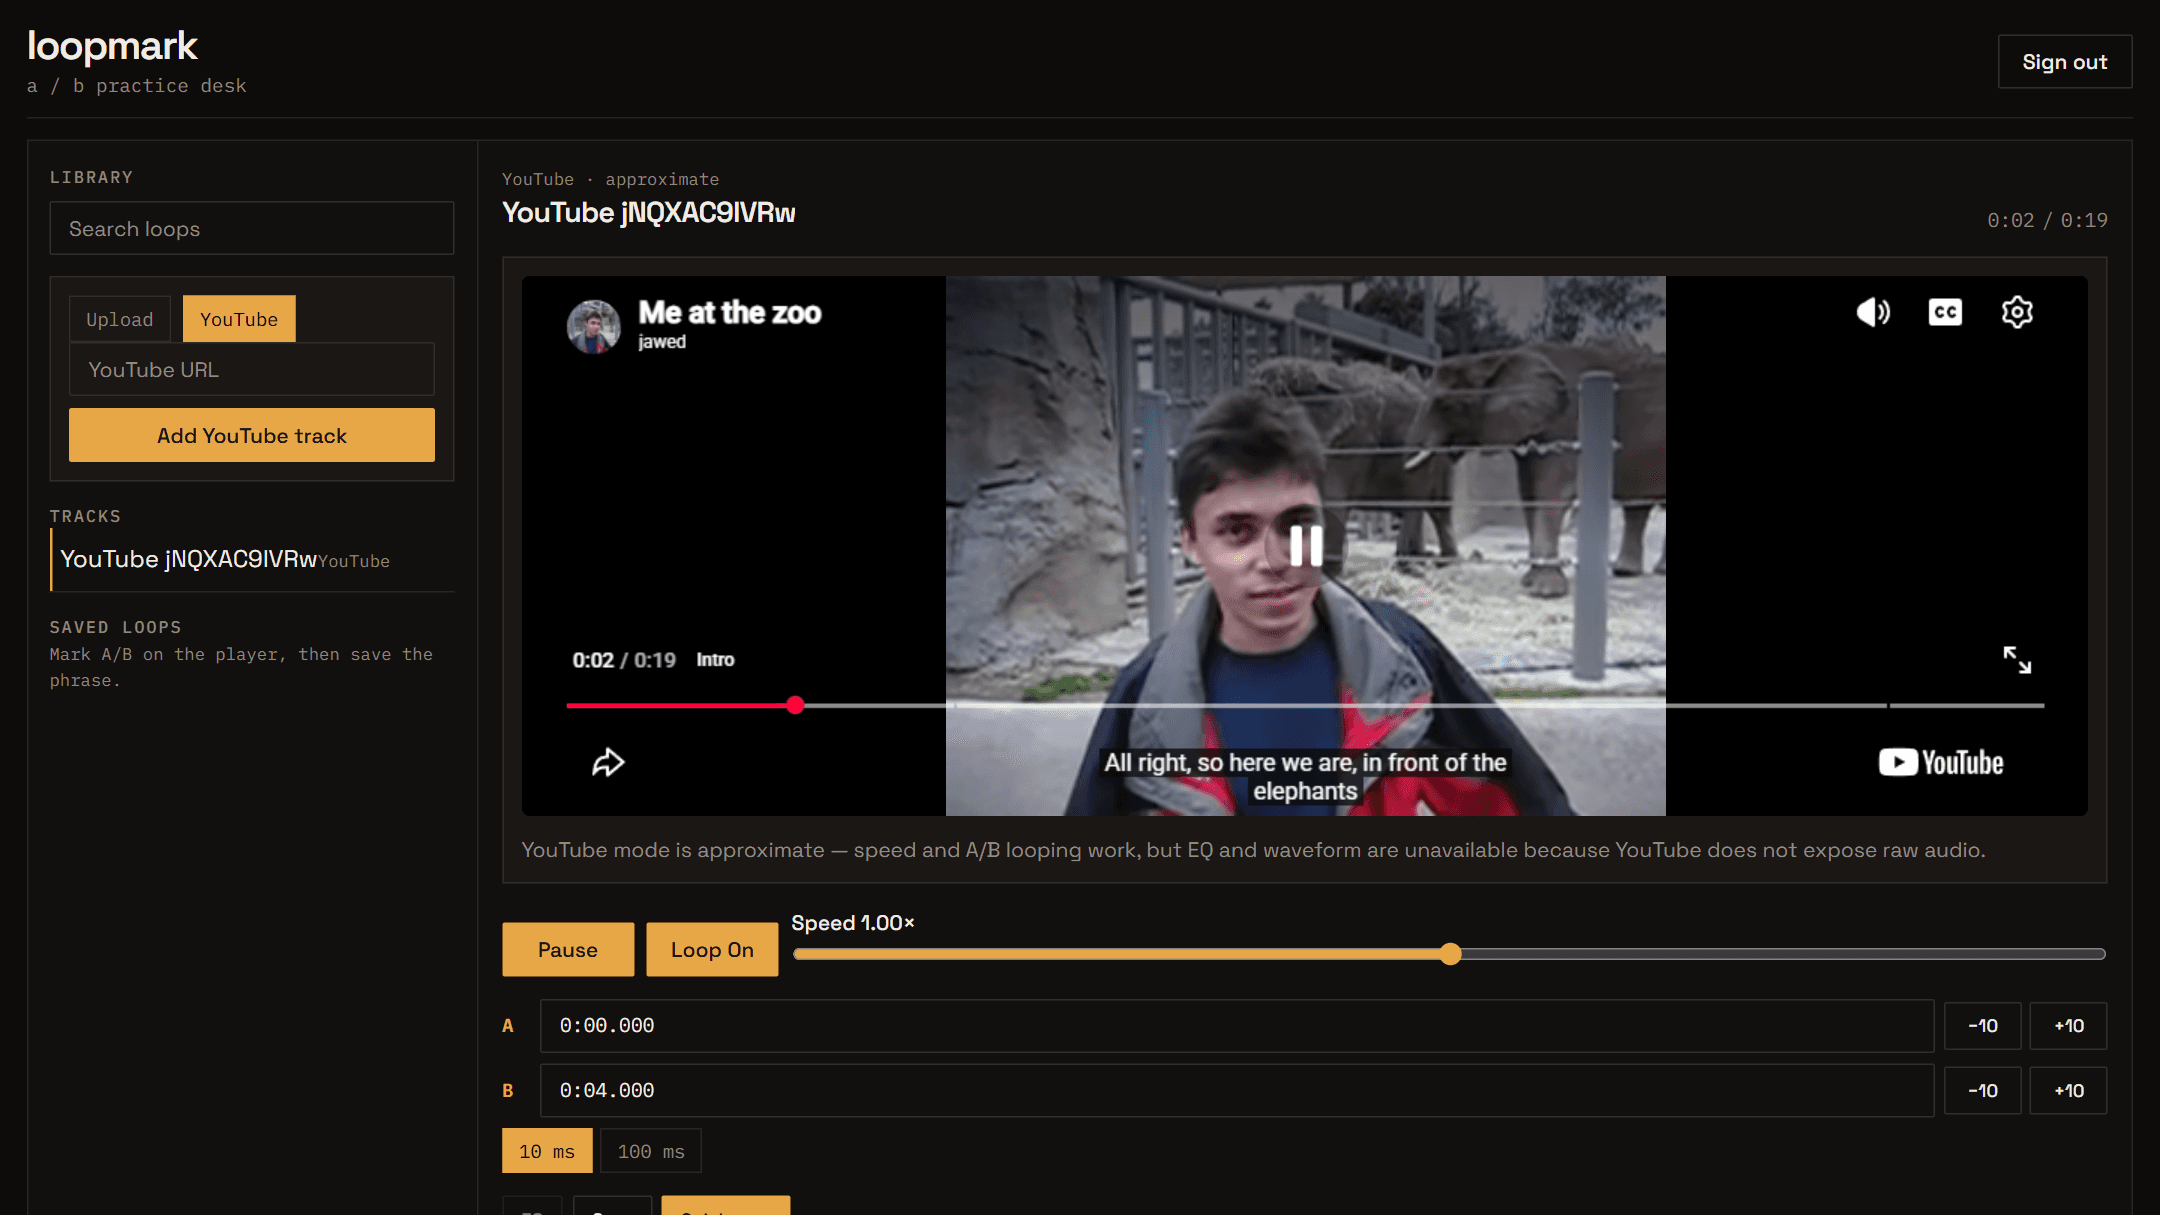Click the red video progress scrubber
Image resolution: width=2160 pixels, height=1215 pixels.
point(795,705)
